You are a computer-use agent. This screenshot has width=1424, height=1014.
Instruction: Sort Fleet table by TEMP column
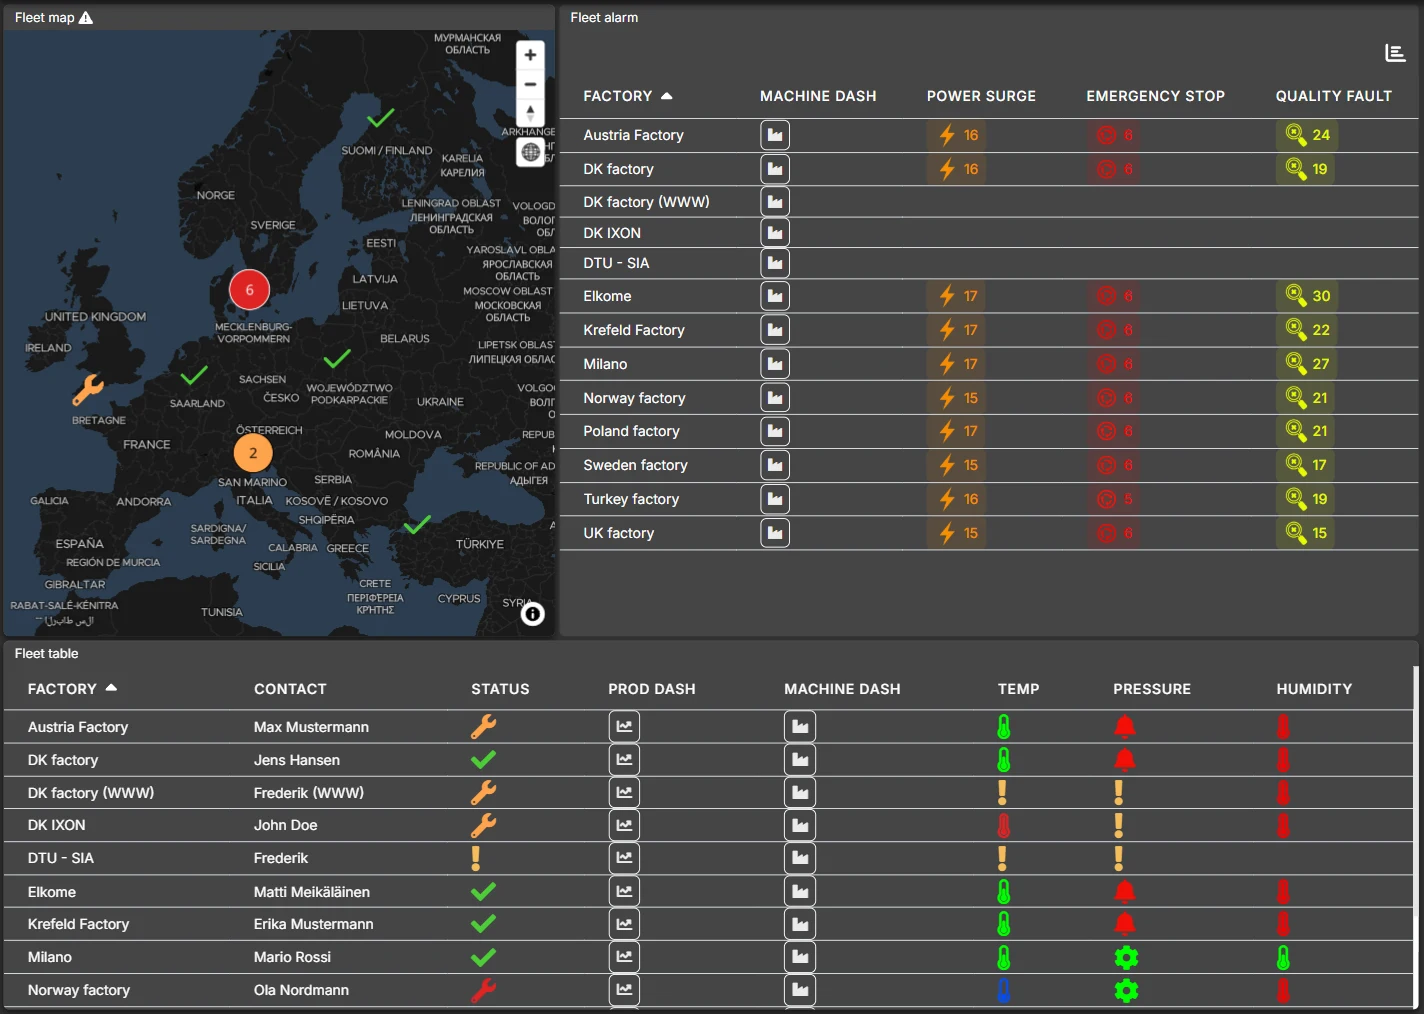click(1018, 689)
